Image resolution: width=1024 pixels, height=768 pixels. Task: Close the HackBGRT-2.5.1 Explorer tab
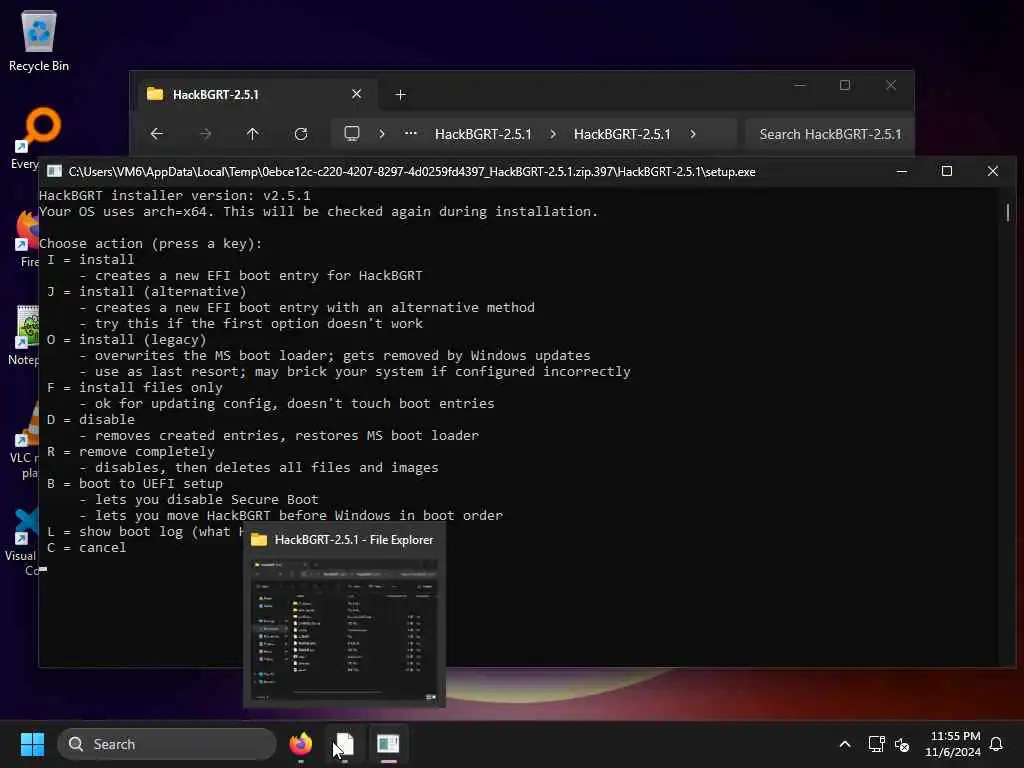click(x=357, y=94)
